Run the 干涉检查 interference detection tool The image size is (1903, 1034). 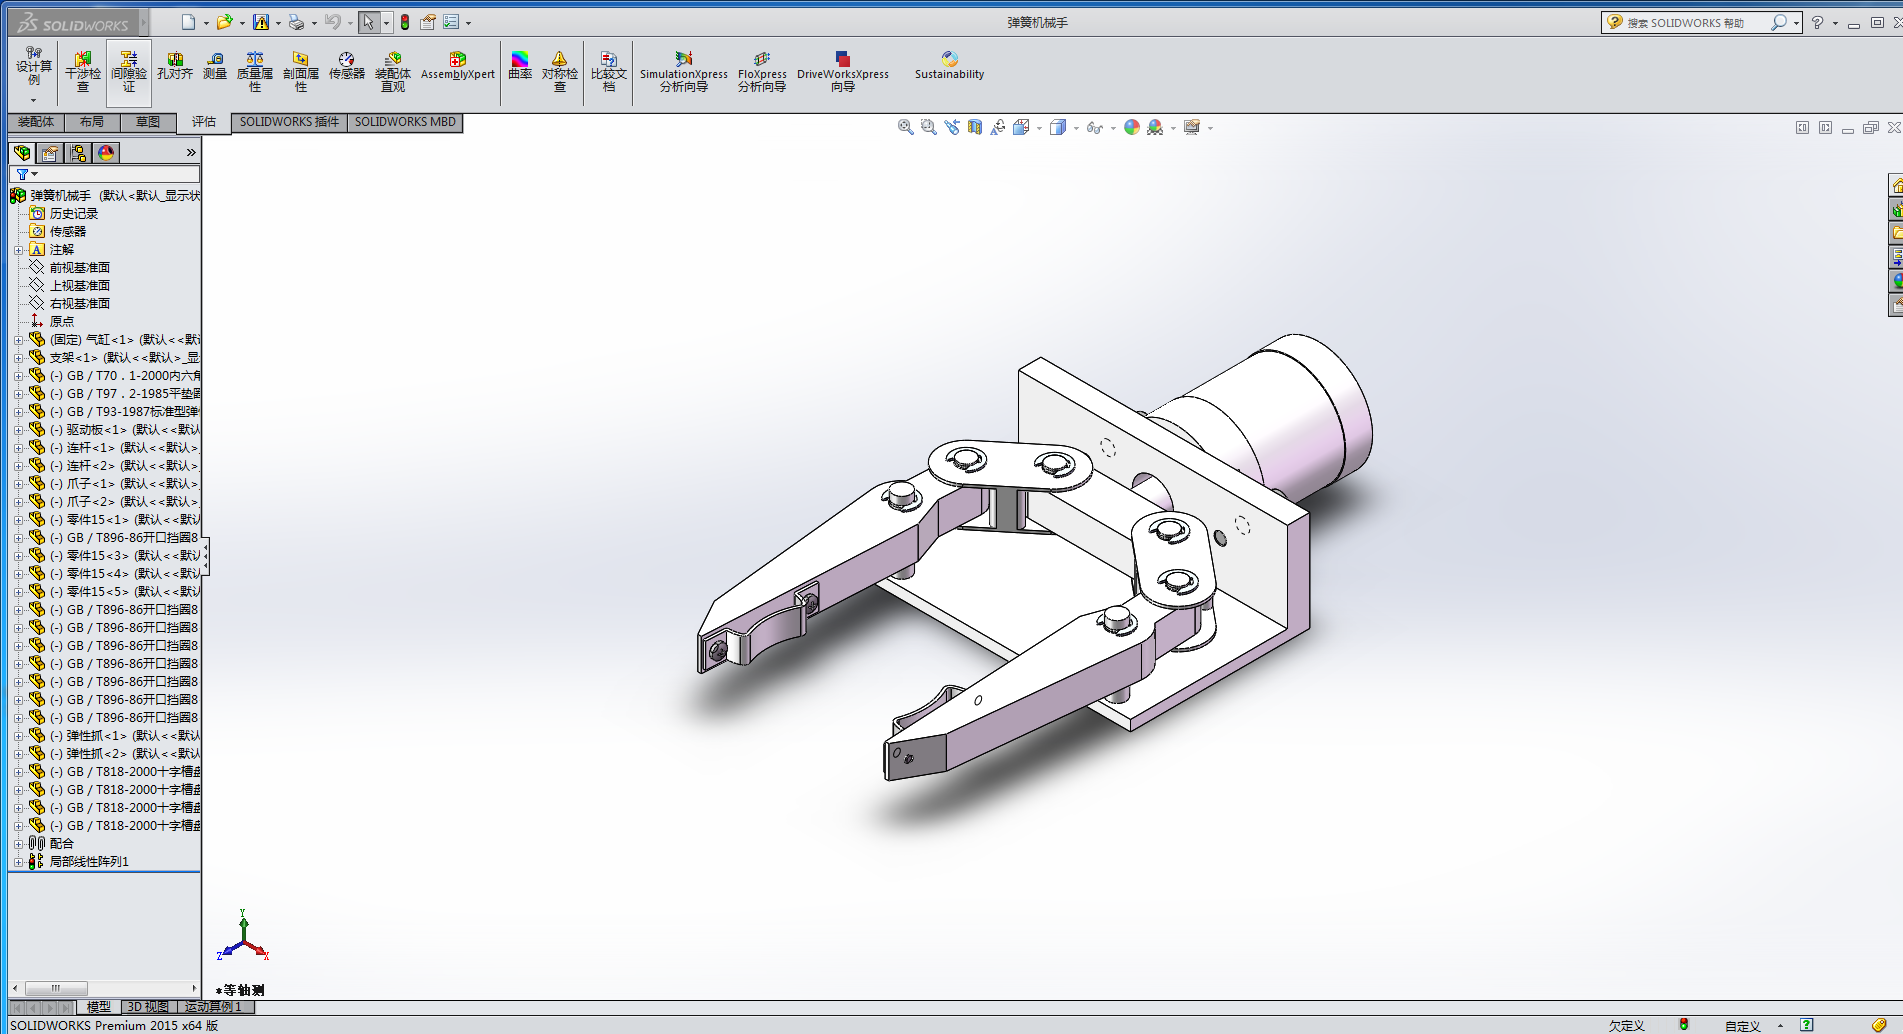click(83, 72)
